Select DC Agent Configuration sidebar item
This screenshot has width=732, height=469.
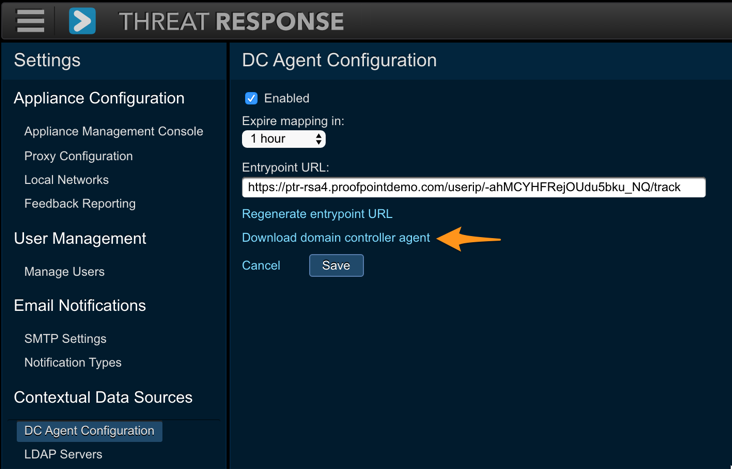click(x=89, y=430)
